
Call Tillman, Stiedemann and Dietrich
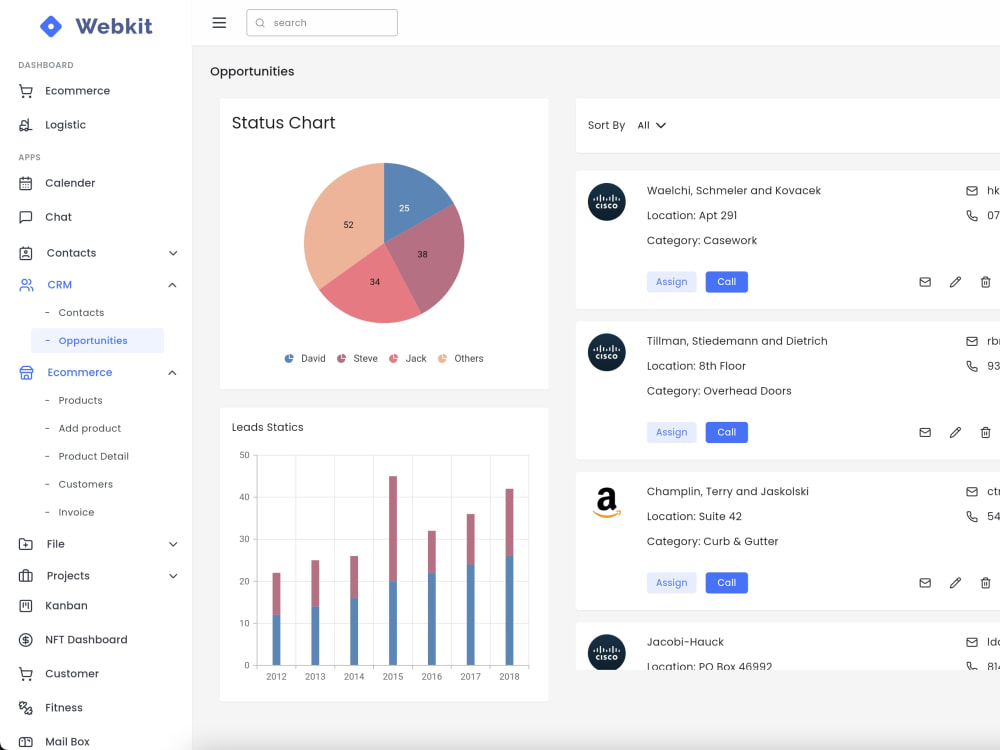(x=726, y=432)
